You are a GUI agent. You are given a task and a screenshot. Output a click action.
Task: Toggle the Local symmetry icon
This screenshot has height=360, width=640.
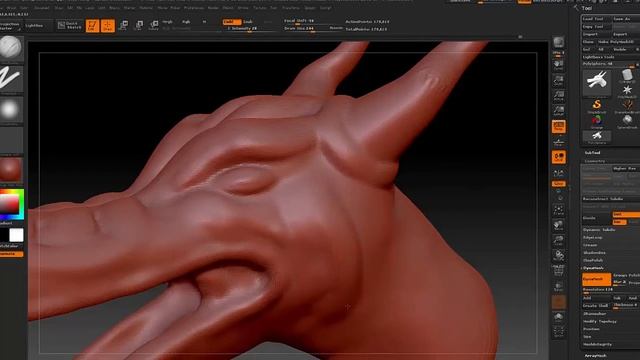(558, 157)
